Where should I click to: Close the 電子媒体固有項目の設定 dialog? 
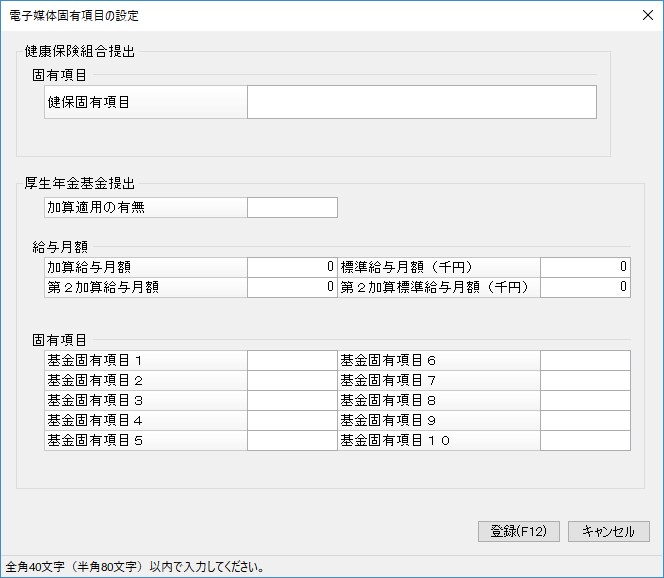click(x=647, y=15)
